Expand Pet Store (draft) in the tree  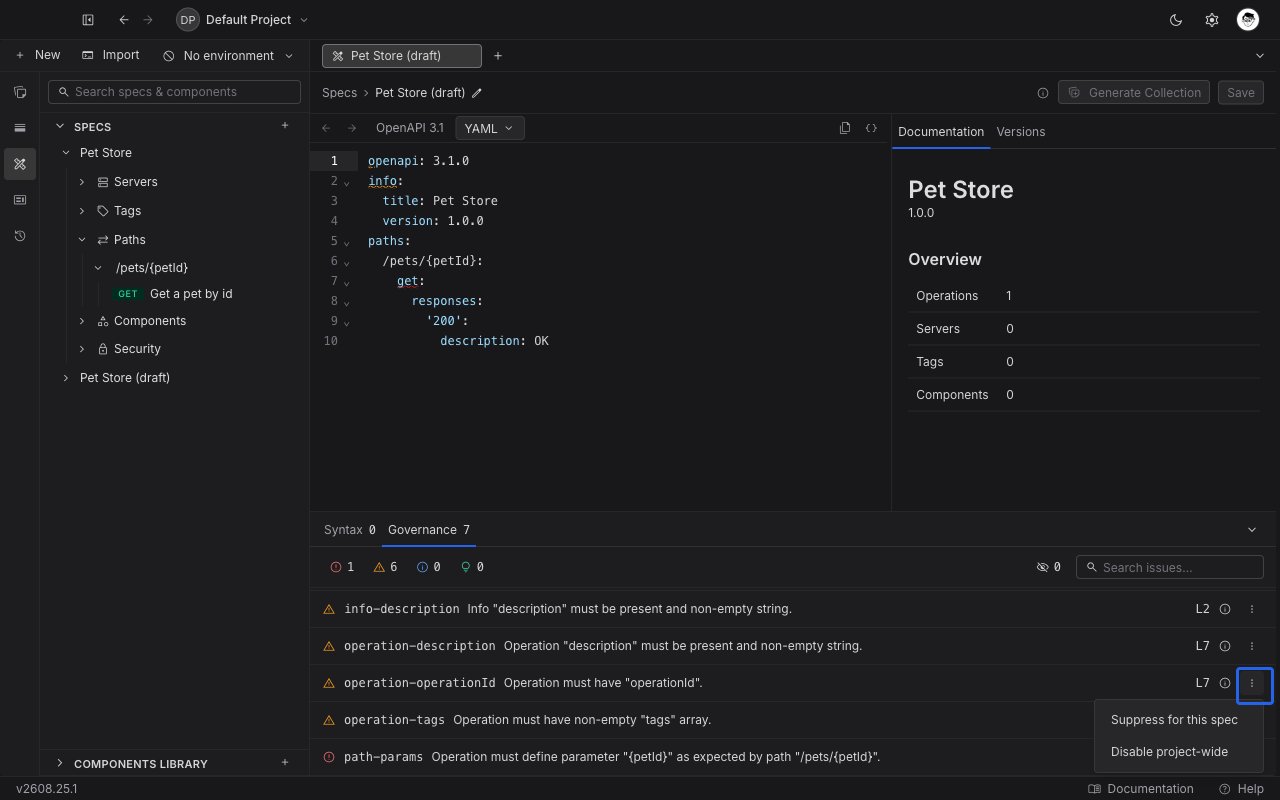(x=66, y=378)
